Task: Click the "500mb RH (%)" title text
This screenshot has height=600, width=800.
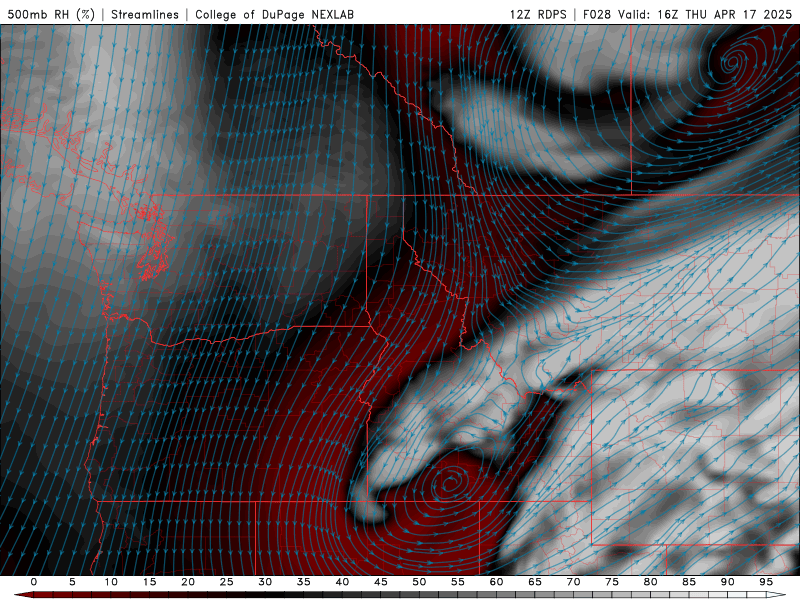Action: tap(51, 14)
